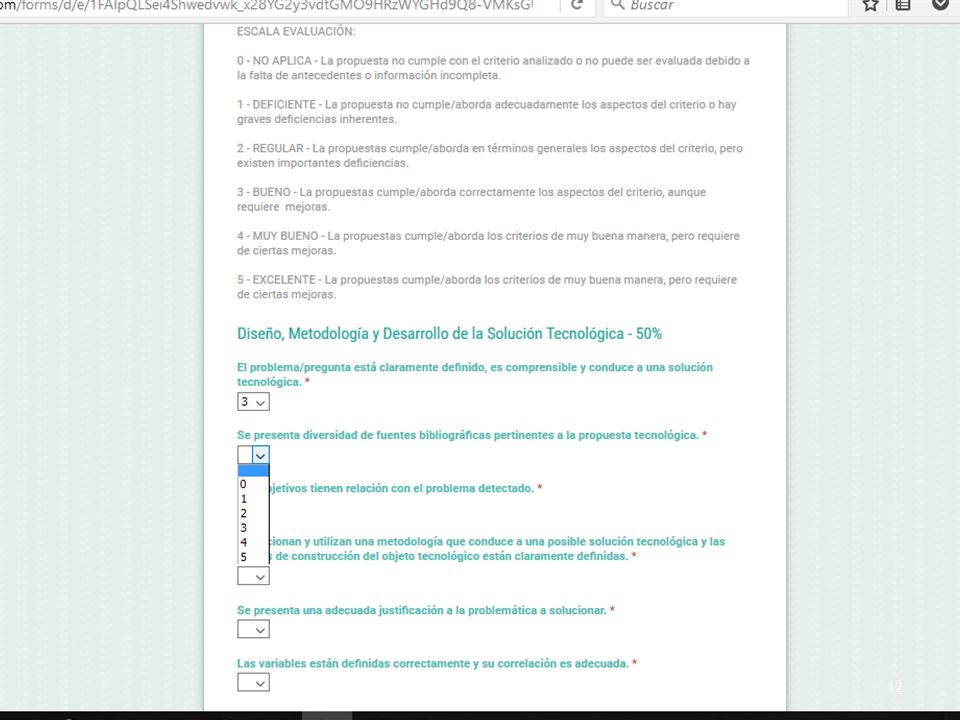
Task: Choose option 5 in the open dropdown list
Action: coord(253,557)
